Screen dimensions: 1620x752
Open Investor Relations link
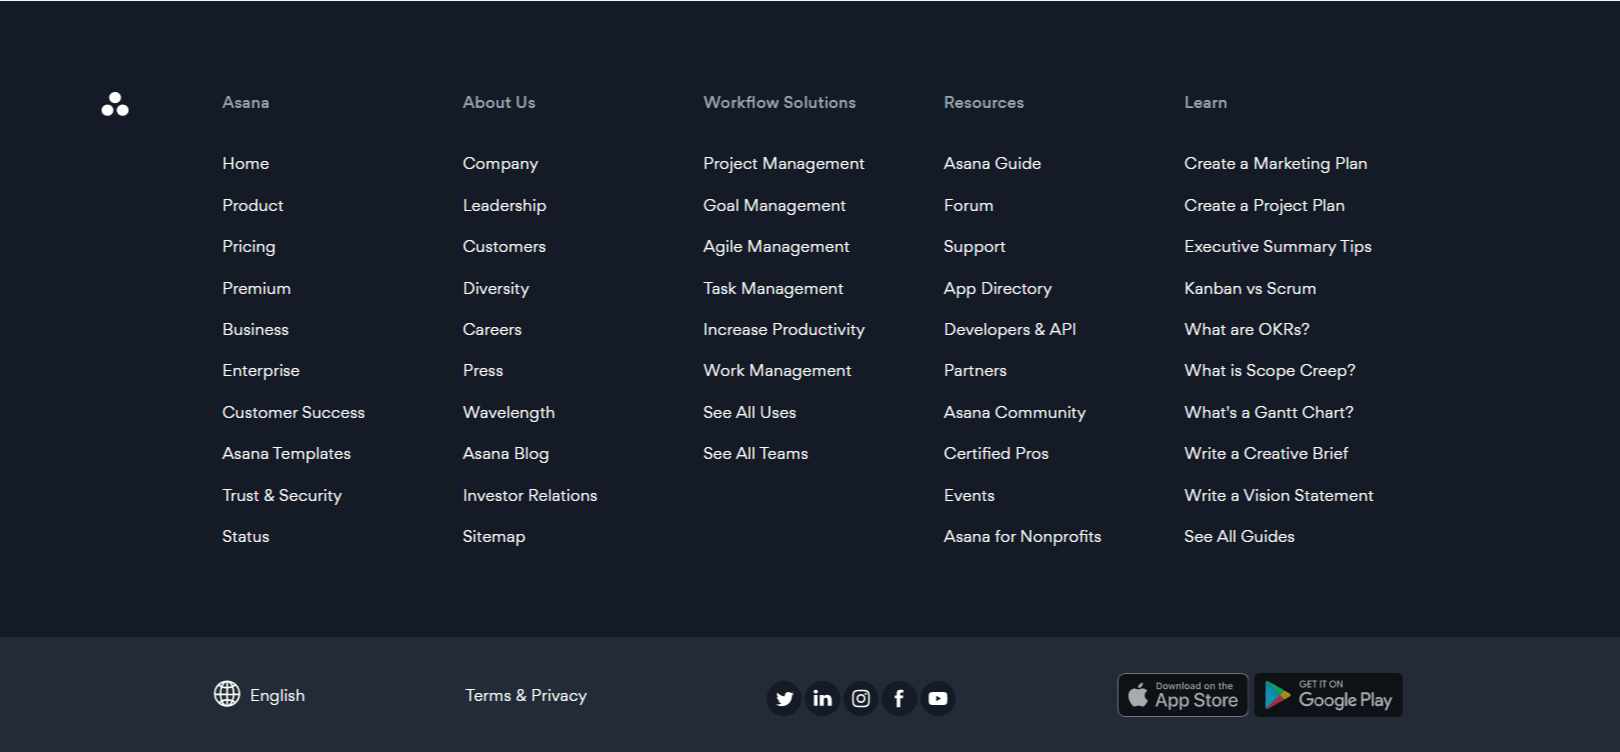click(530, 495)
